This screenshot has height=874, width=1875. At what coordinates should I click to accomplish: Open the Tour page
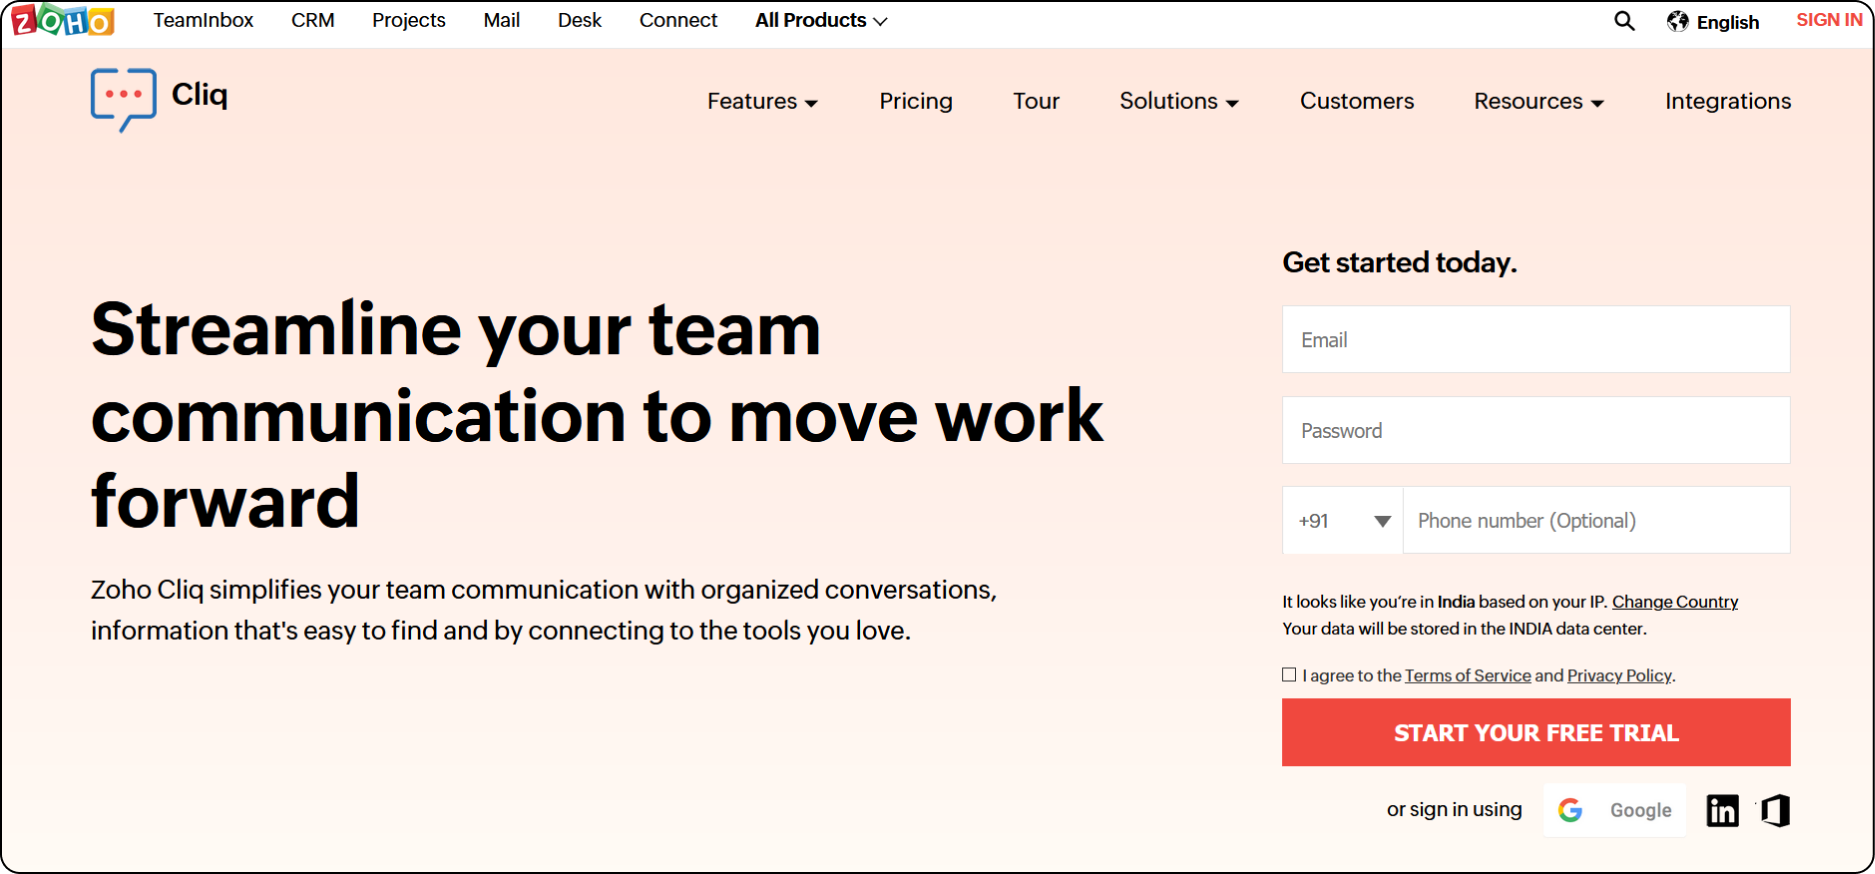tap(1036, 101)
